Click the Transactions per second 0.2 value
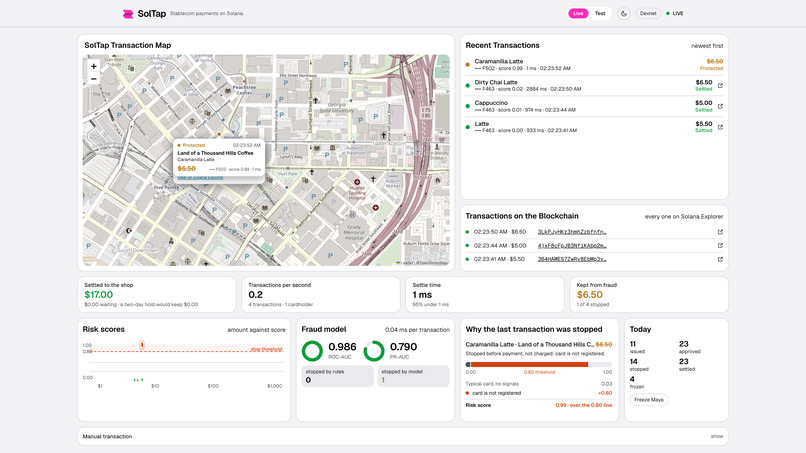The height and width of the screenshot is (453, 806). 255,295
